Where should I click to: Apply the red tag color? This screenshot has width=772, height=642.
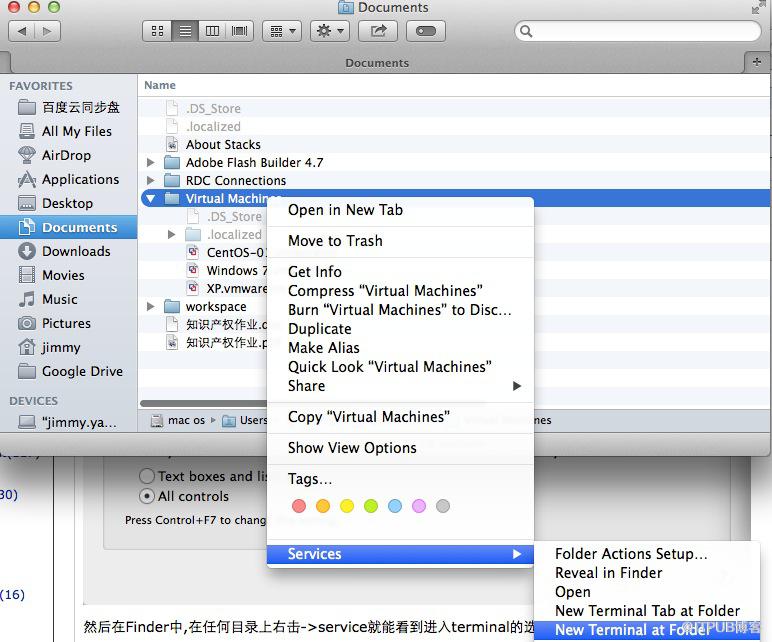pos(299,506)
